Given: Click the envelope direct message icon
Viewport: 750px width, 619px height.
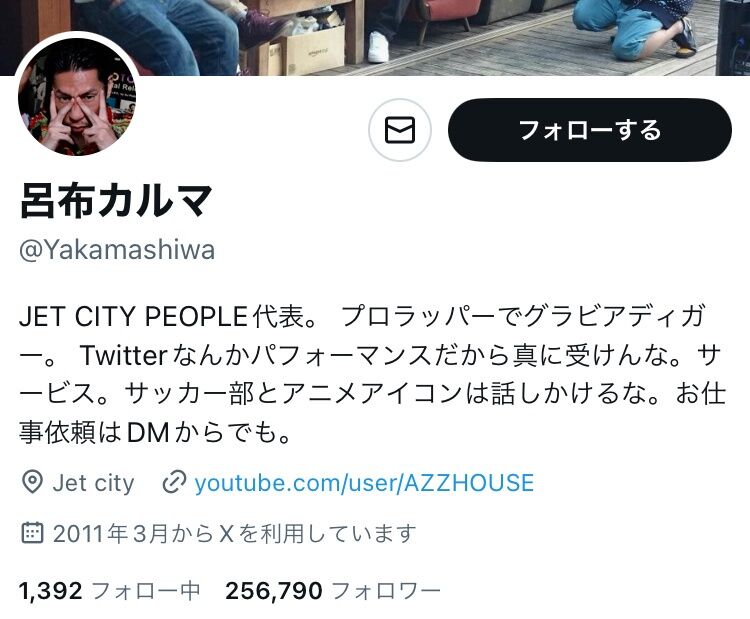Looking at the screenshot, I should point(400,130).
